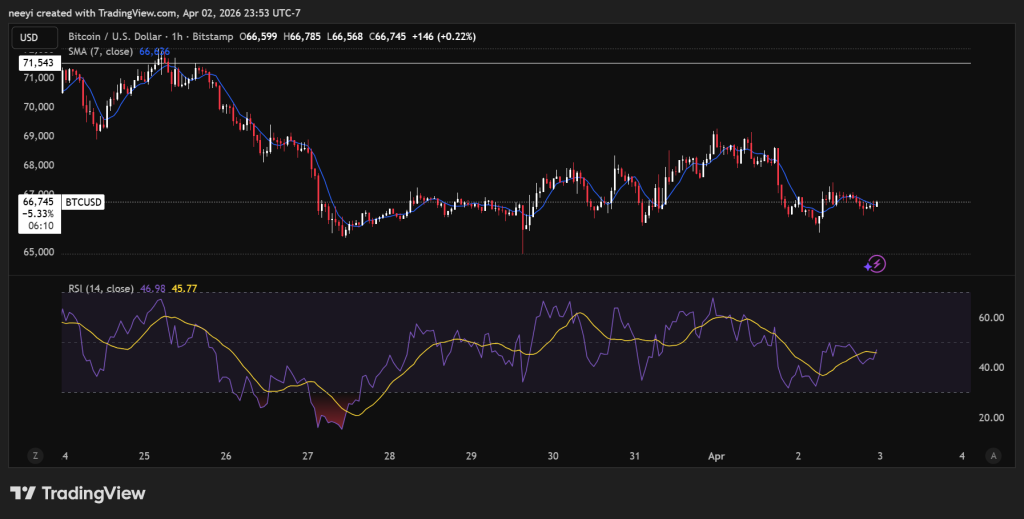This screenshot has height=519, width=1024.
Task: Click the purple RSI value 46.98
Action: click(152, 289)
